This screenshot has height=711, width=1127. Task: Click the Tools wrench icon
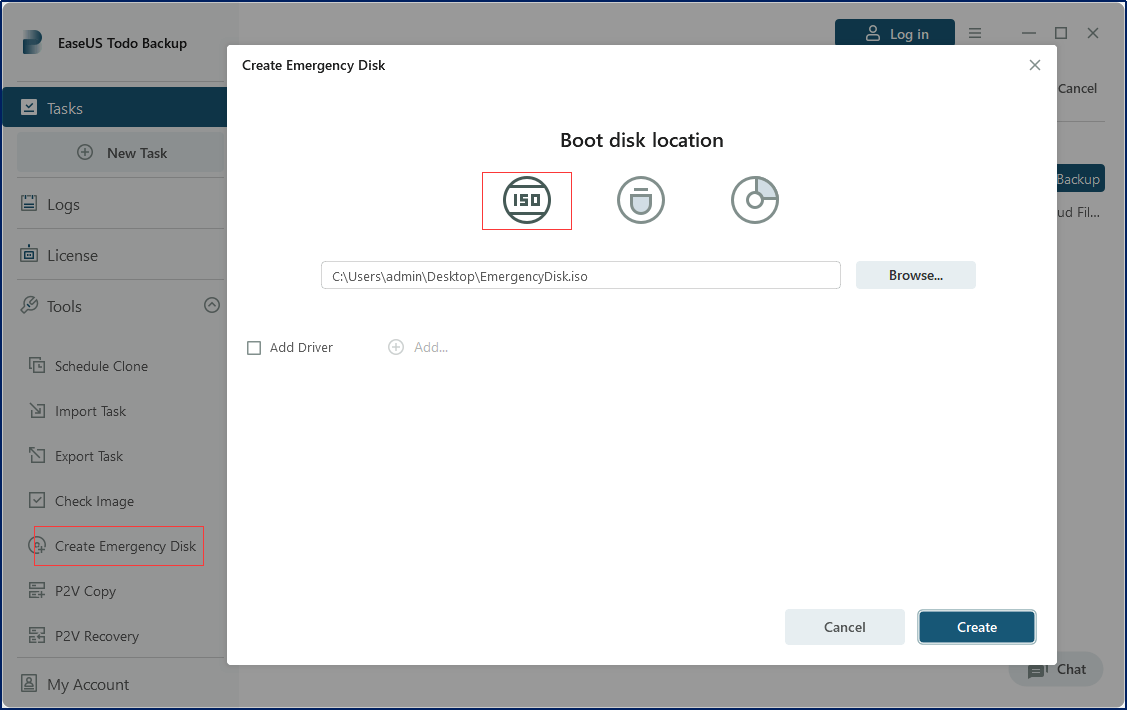(29, 306)
